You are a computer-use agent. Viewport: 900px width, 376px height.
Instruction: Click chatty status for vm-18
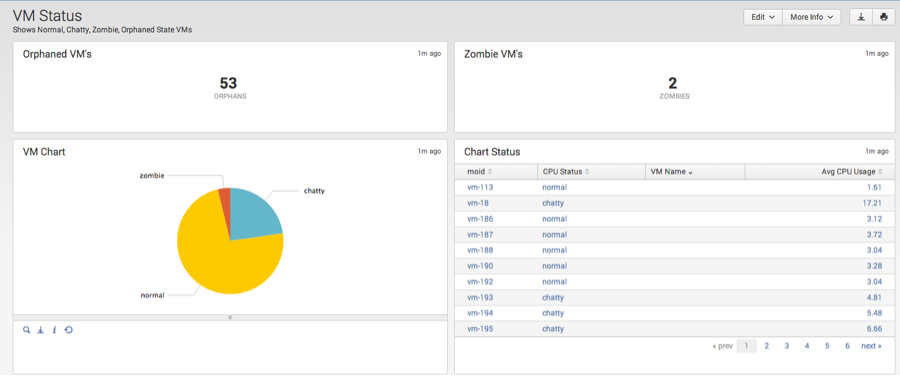[x=553, y=203]
